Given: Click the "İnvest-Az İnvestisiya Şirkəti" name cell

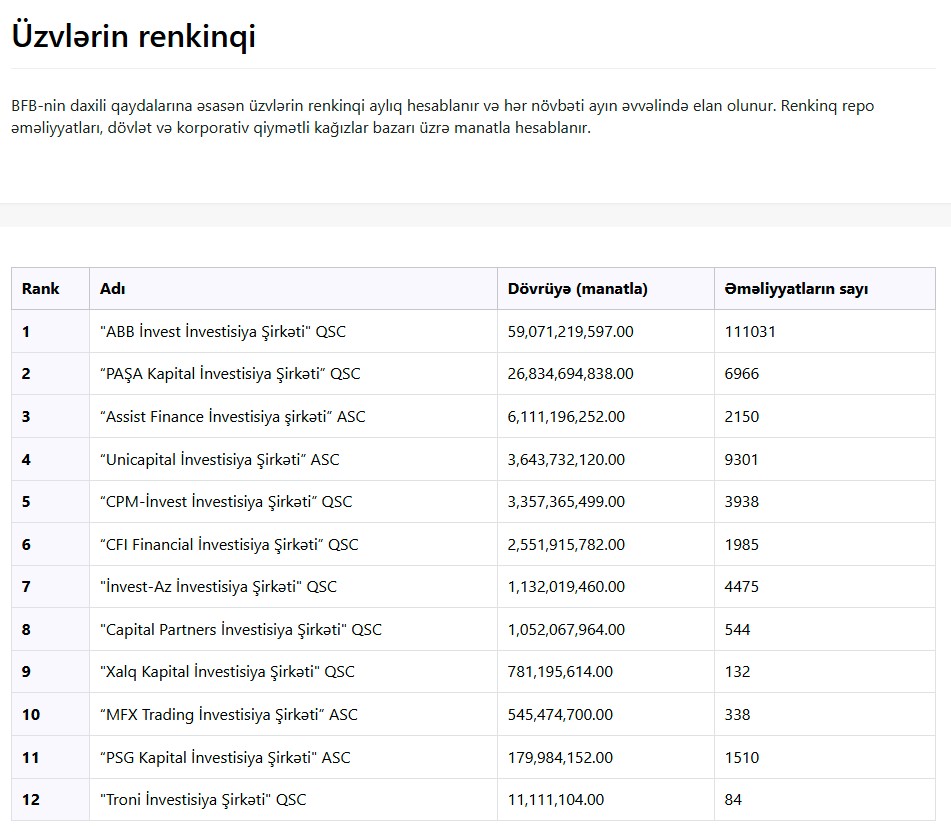Looking at the screenshot, I should pos(219,587).
